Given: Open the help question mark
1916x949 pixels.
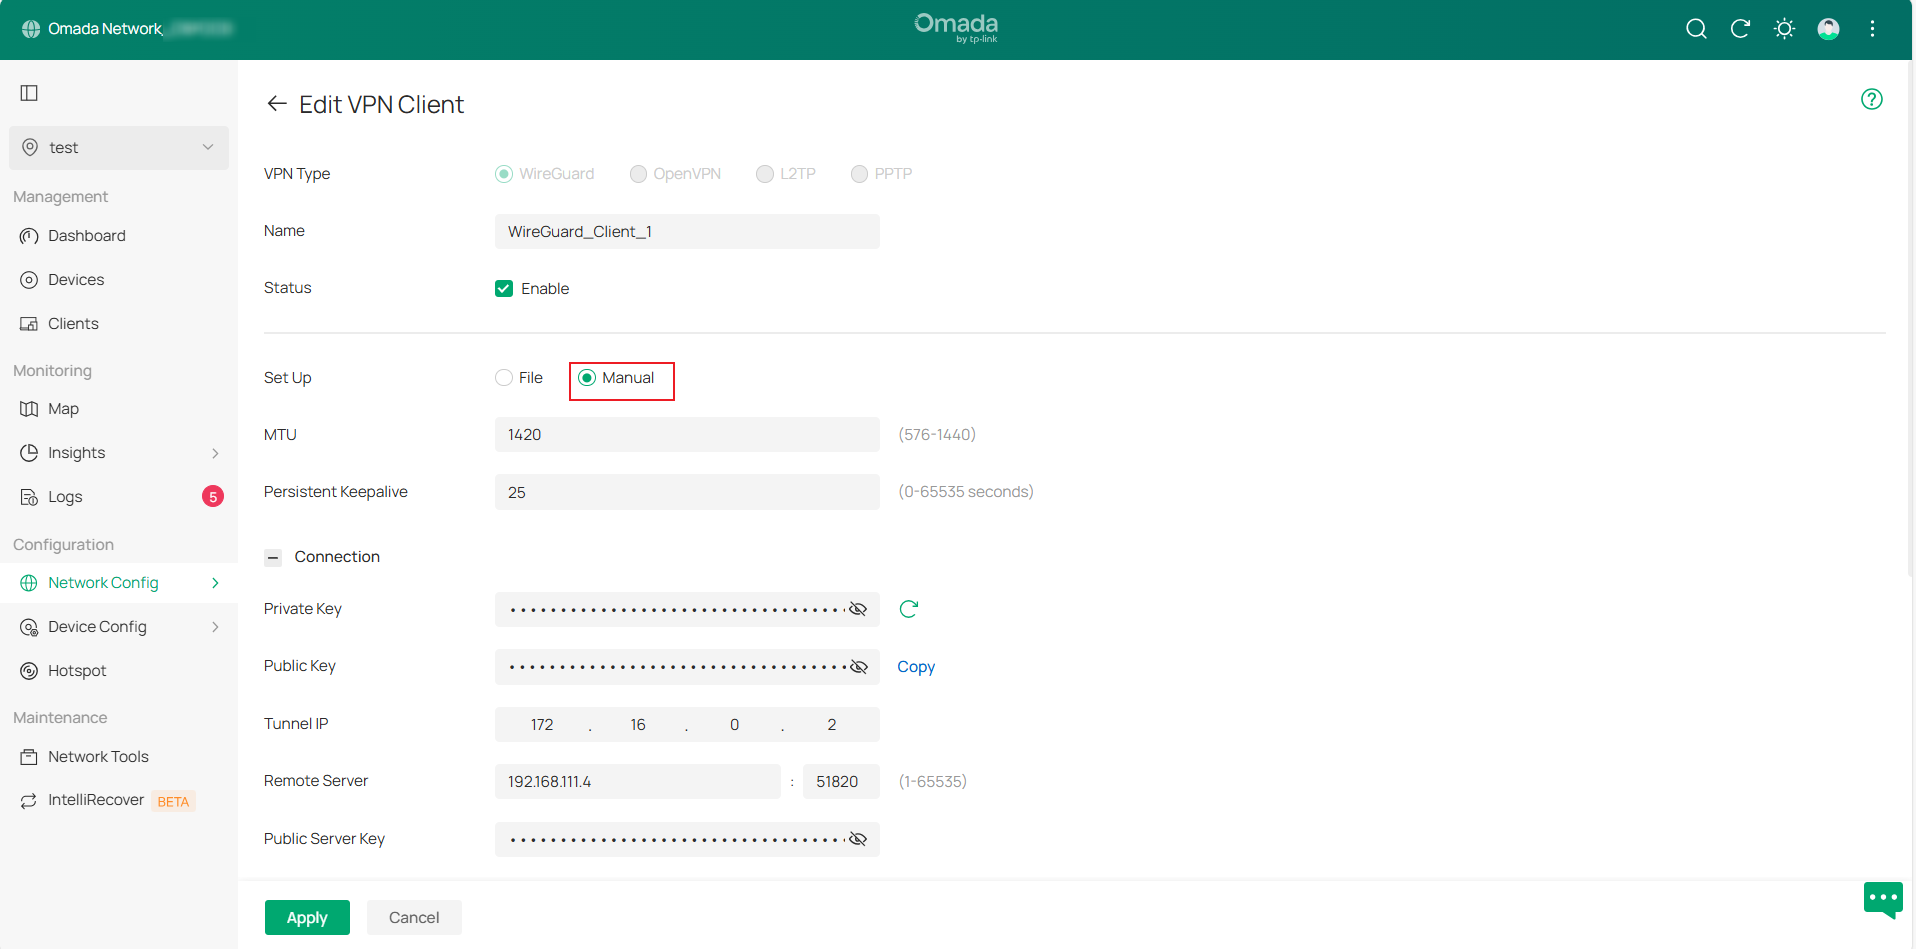Looking at the screenshot, I should 1872,98.
